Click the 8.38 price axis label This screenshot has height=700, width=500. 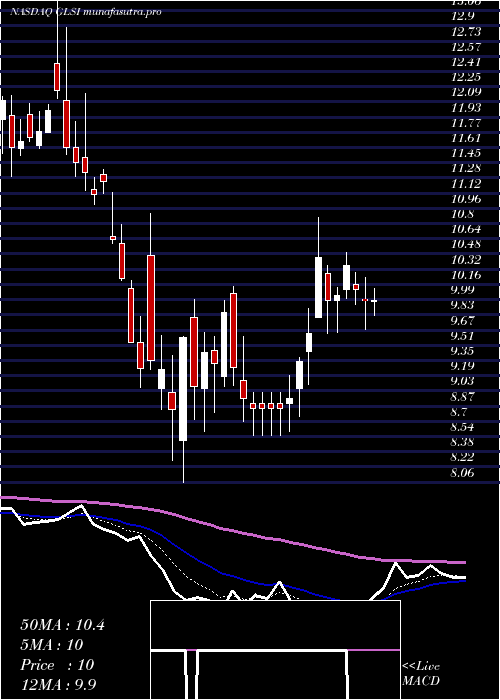coord(462,442)
